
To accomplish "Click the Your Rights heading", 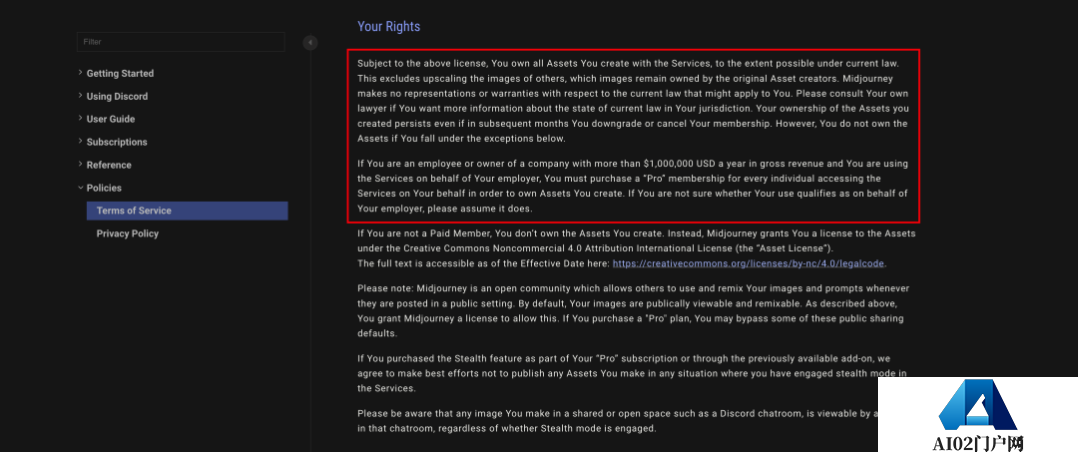I will tap(388, 27).
